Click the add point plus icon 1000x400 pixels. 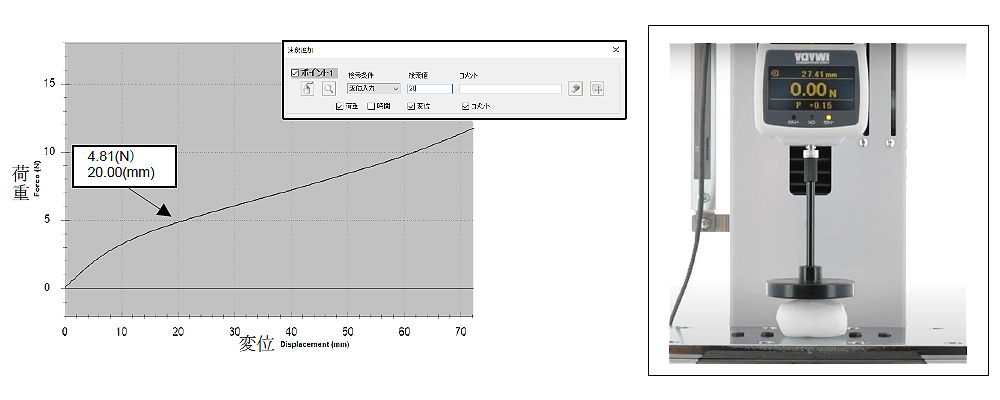tap(597, 89)
